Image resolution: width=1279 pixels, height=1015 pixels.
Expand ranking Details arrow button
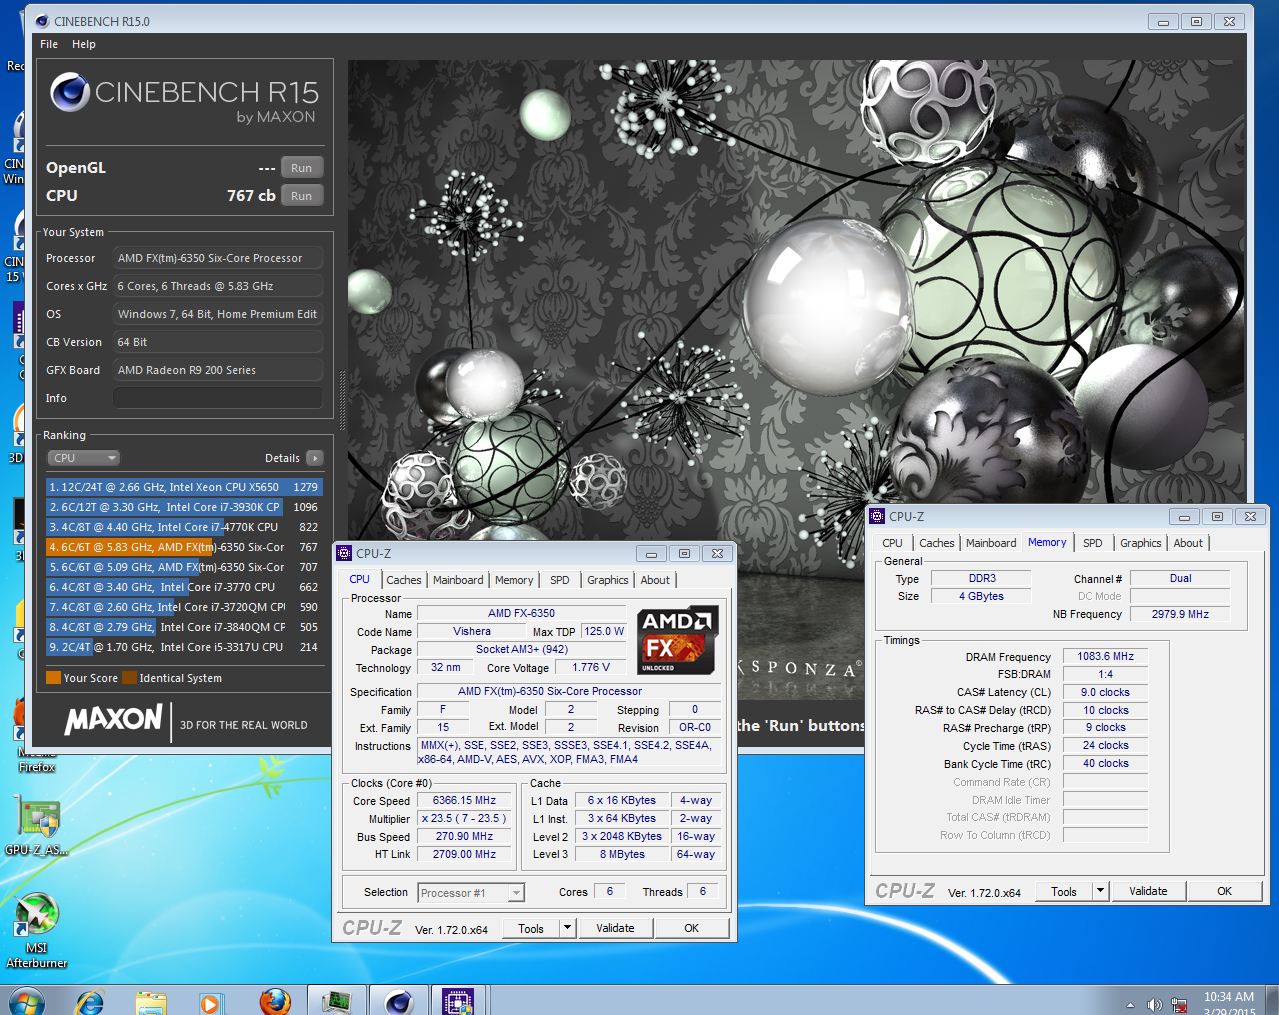click(315, 458)
